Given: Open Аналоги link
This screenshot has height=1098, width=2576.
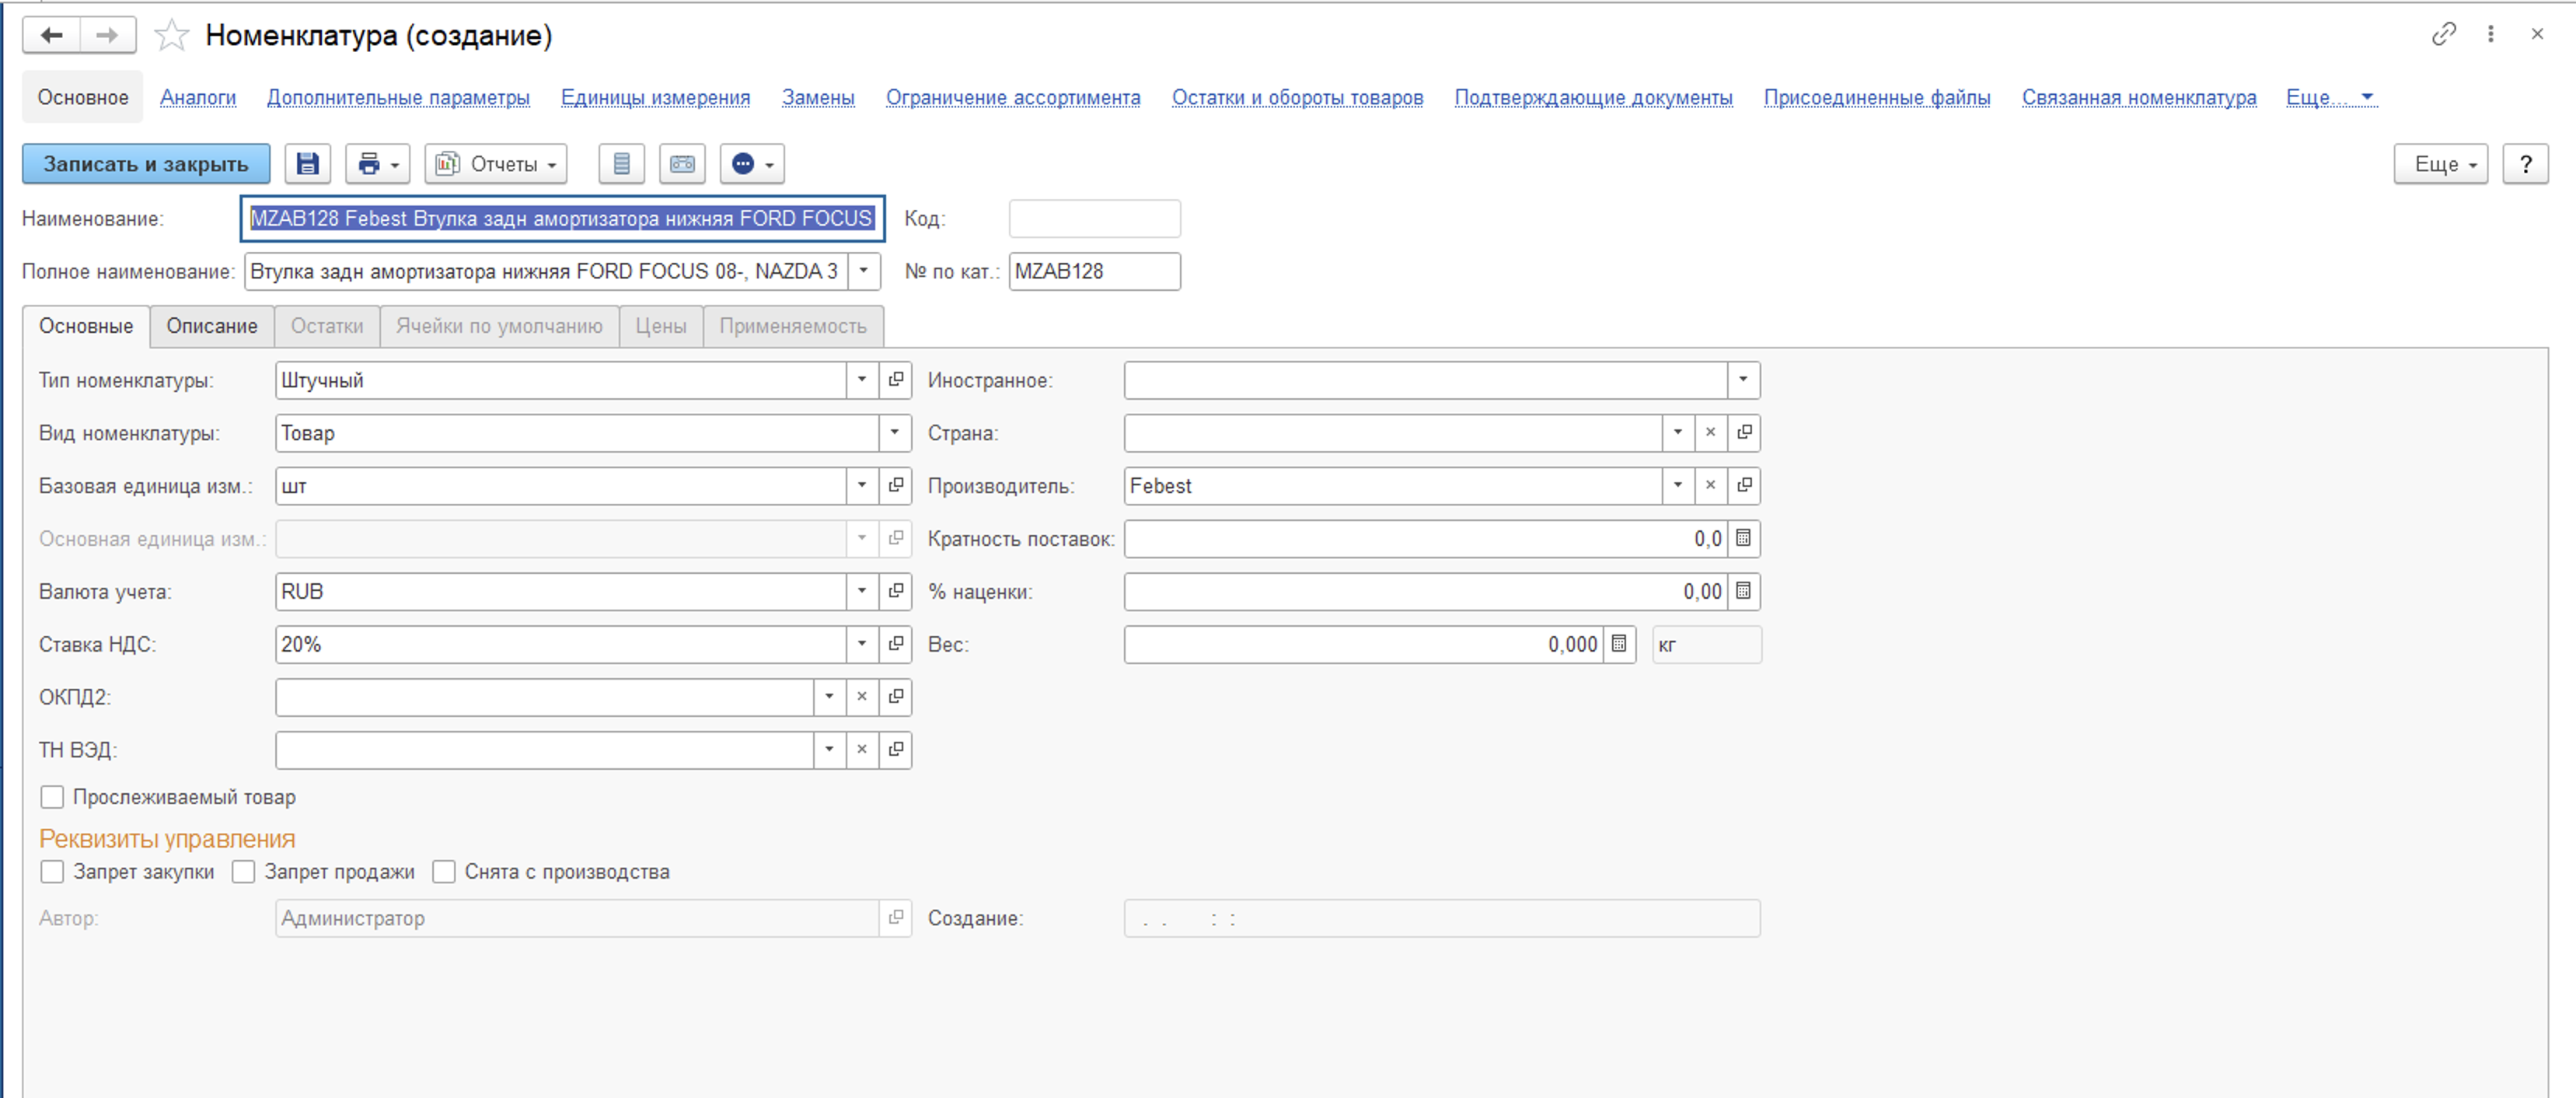Looking at the screenshot, I should coord(198,97).
